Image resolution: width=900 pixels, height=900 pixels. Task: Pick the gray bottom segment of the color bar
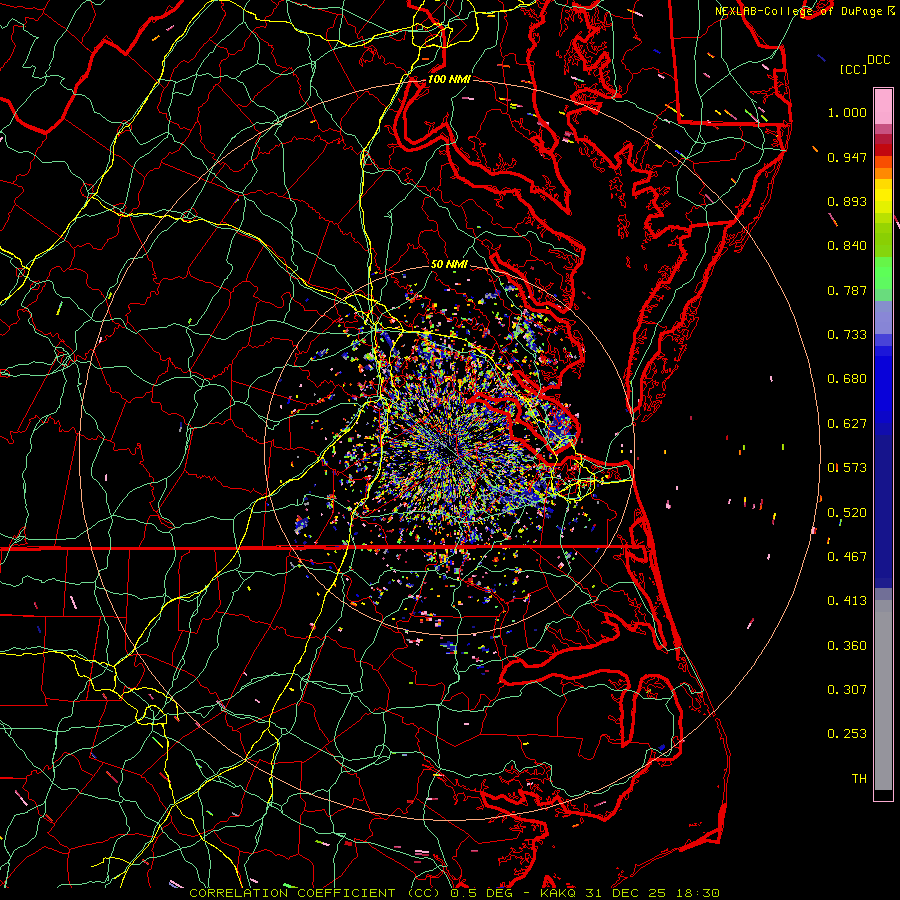point(883,695)
